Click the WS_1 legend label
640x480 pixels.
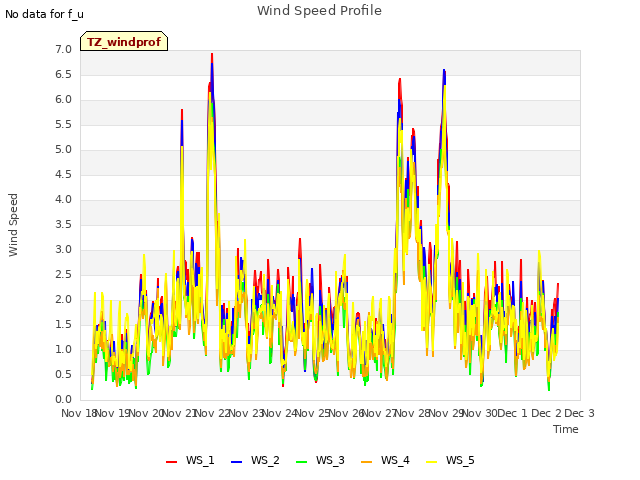[x=200, y=460]
